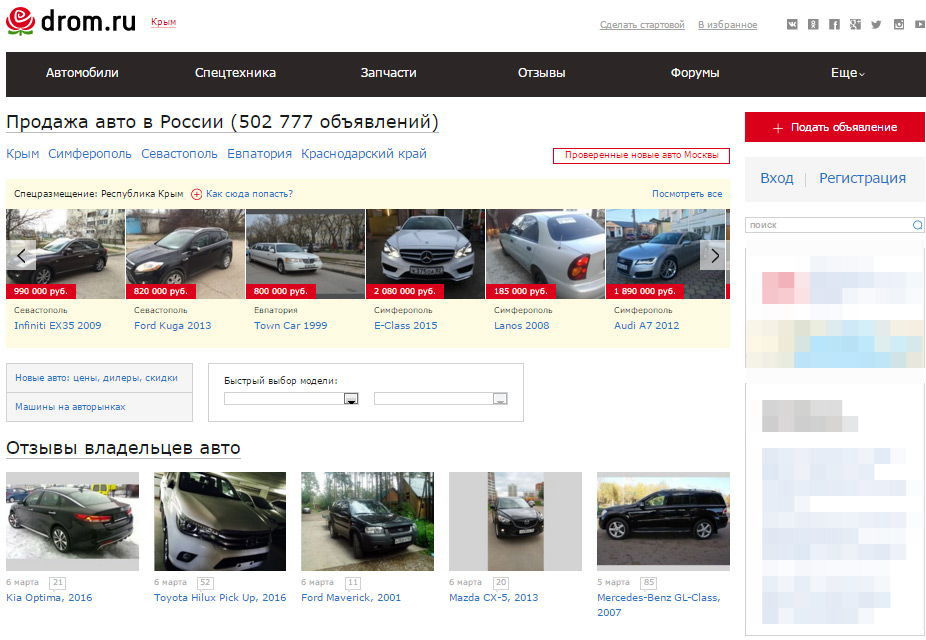Change region via 'Крым' selector
Screen dimensions: 926x640
(163, 22)
